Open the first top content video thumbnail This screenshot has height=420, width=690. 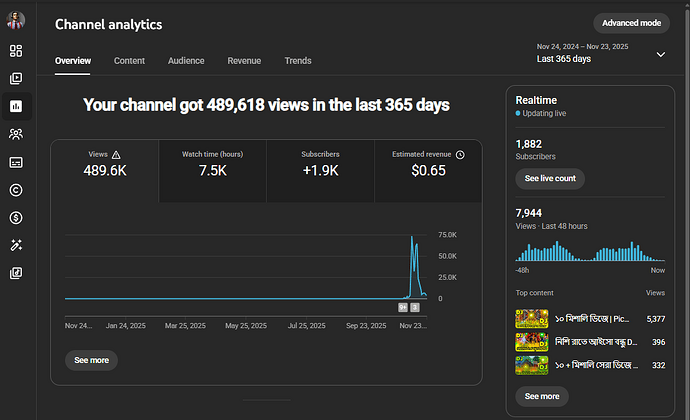(531, 319)
